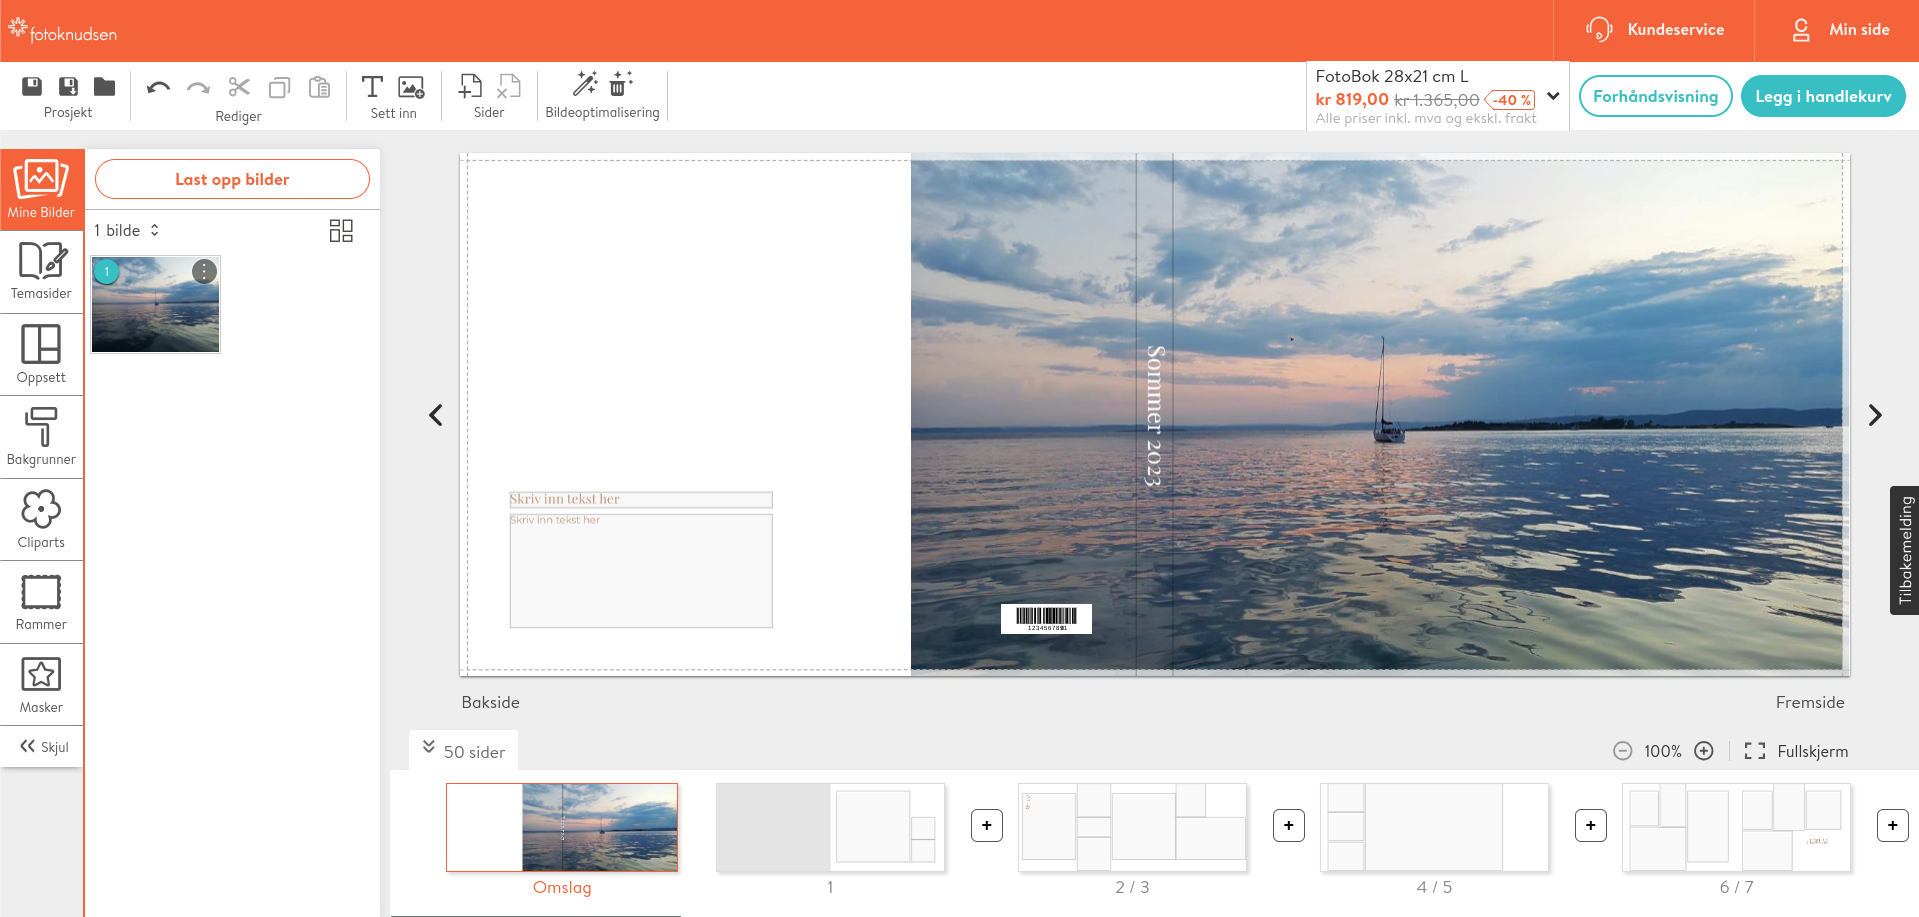This screenshot has height=917, width=1919.
Task: Undo the last edit
Action: click(158, 87)
